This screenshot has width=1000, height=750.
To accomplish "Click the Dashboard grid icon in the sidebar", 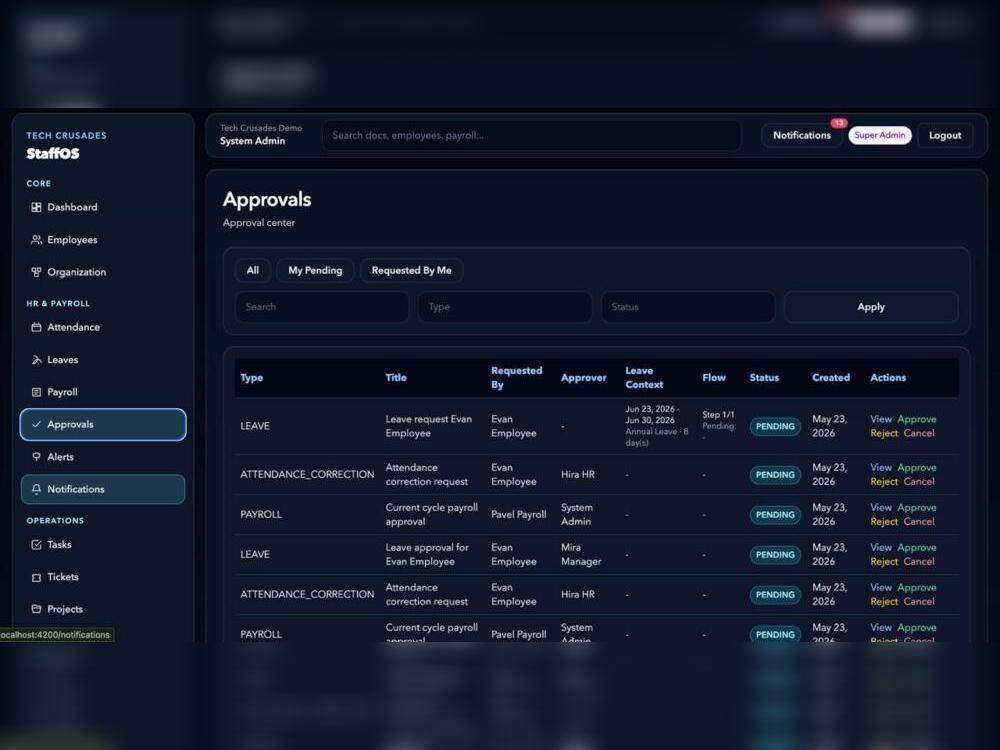I will point(36,207).
